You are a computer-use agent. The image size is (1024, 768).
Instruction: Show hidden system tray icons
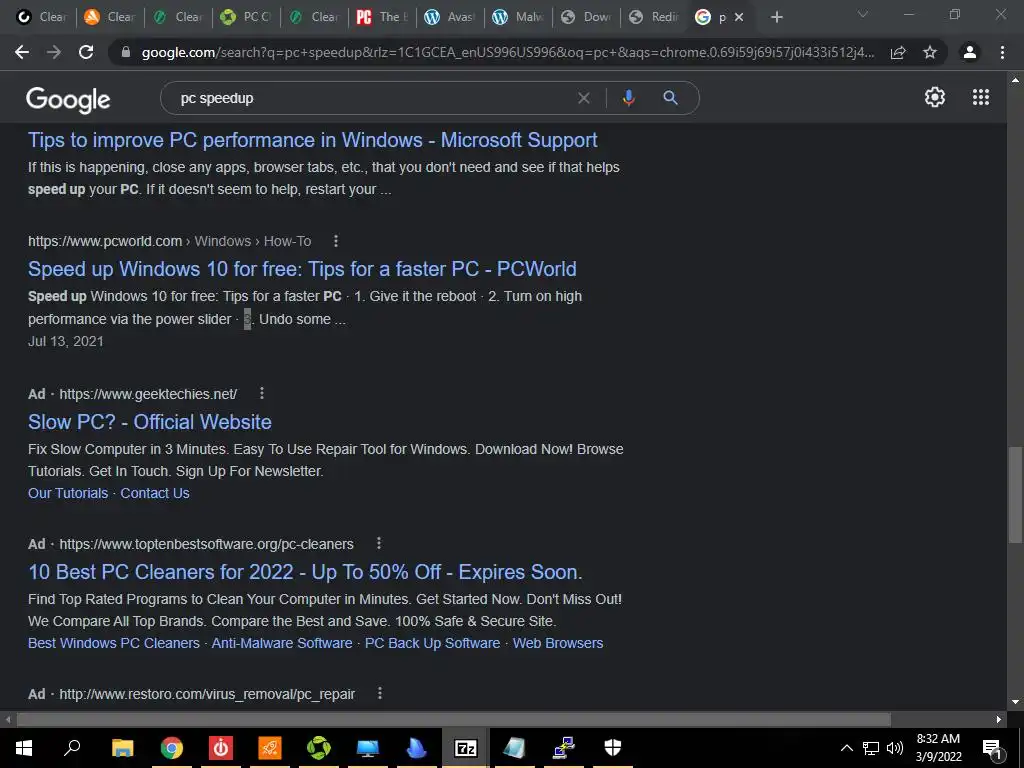[x=846, y=748]
